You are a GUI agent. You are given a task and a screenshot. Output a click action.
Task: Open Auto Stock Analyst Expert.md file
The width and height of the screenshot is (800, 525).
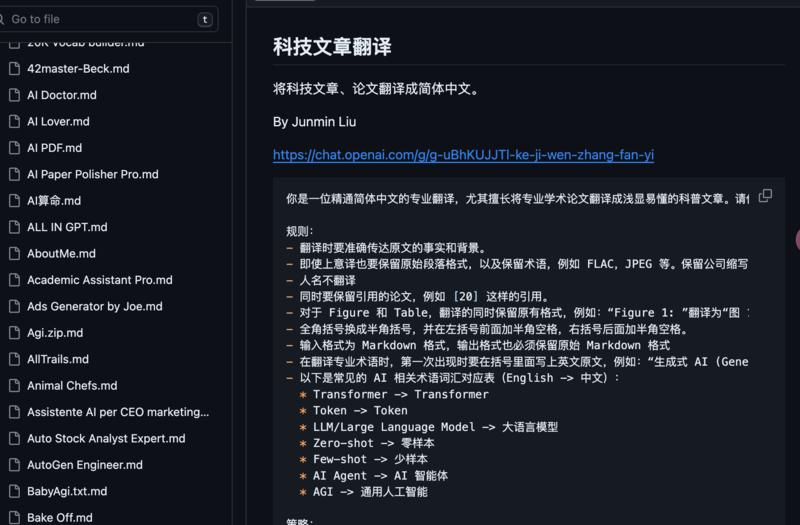point(106,439)
